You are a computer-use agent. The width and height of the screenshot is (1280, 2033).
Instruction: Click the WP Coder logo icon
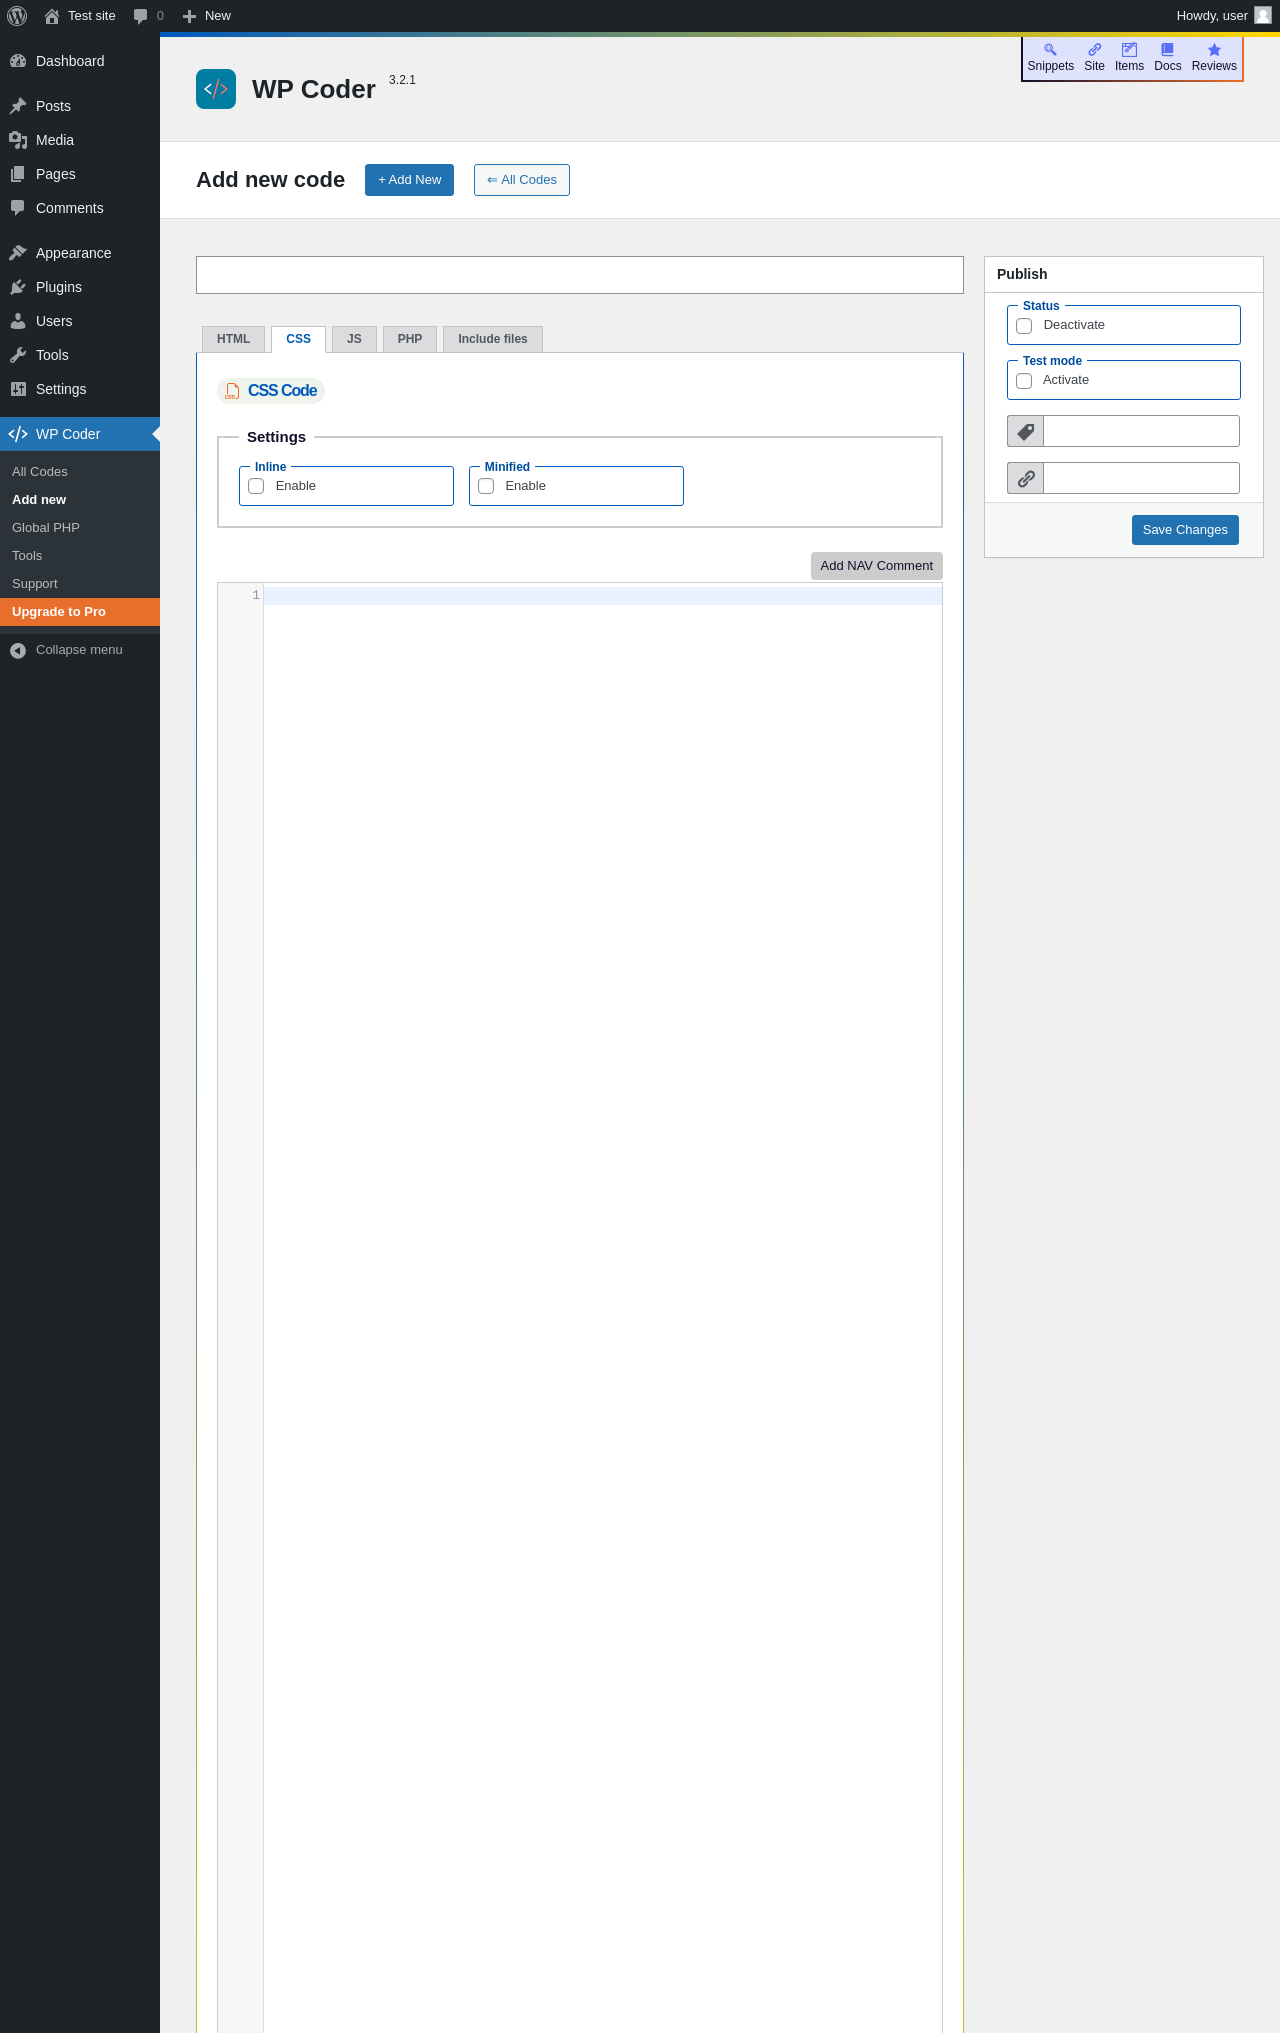tap(216, 89)
